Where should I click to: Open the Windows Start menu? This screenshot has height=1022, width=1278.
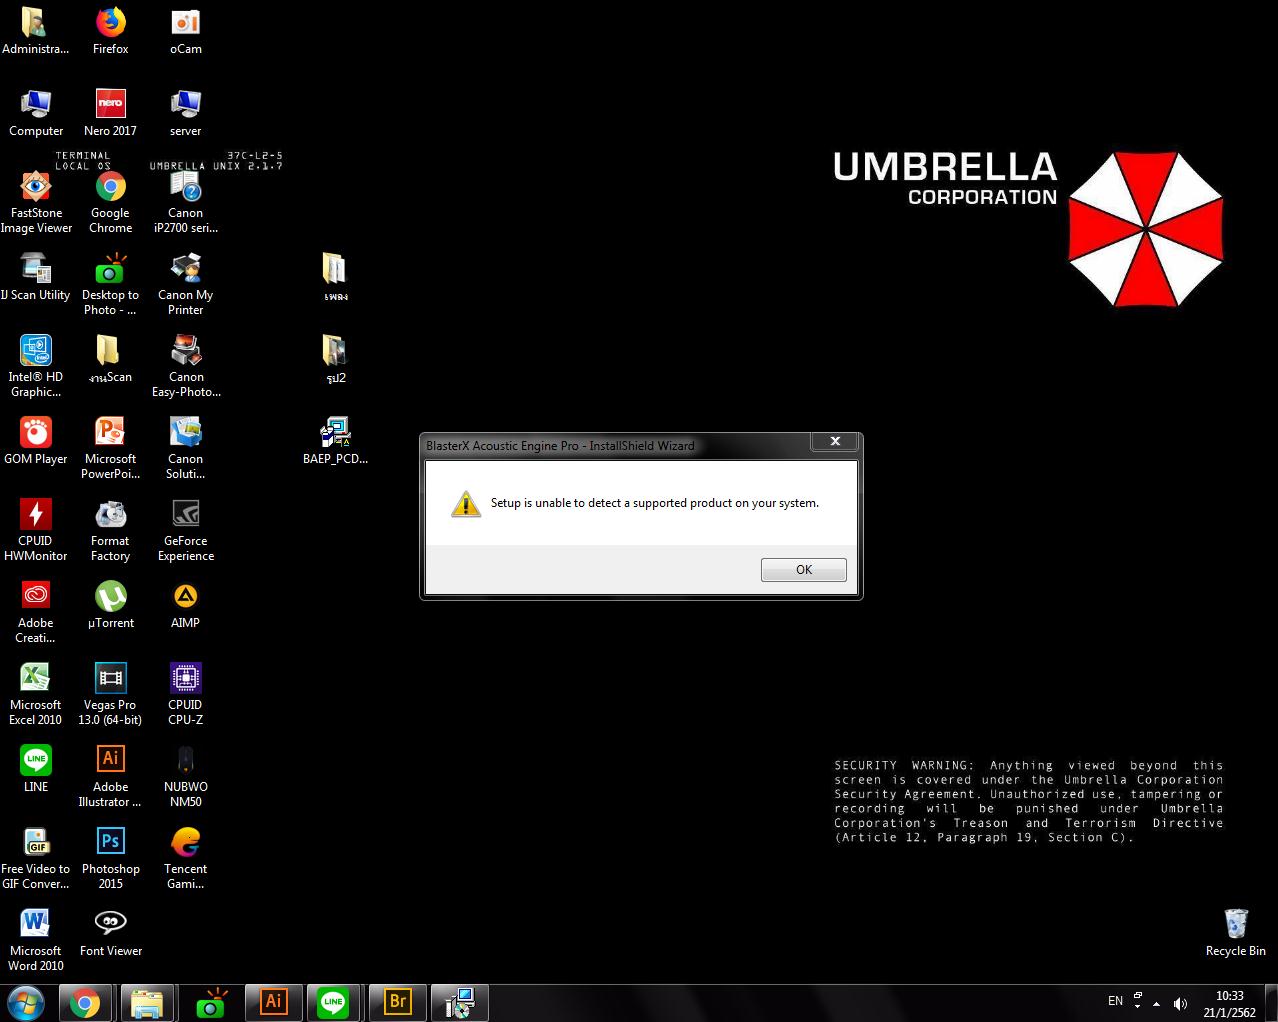25,1003
